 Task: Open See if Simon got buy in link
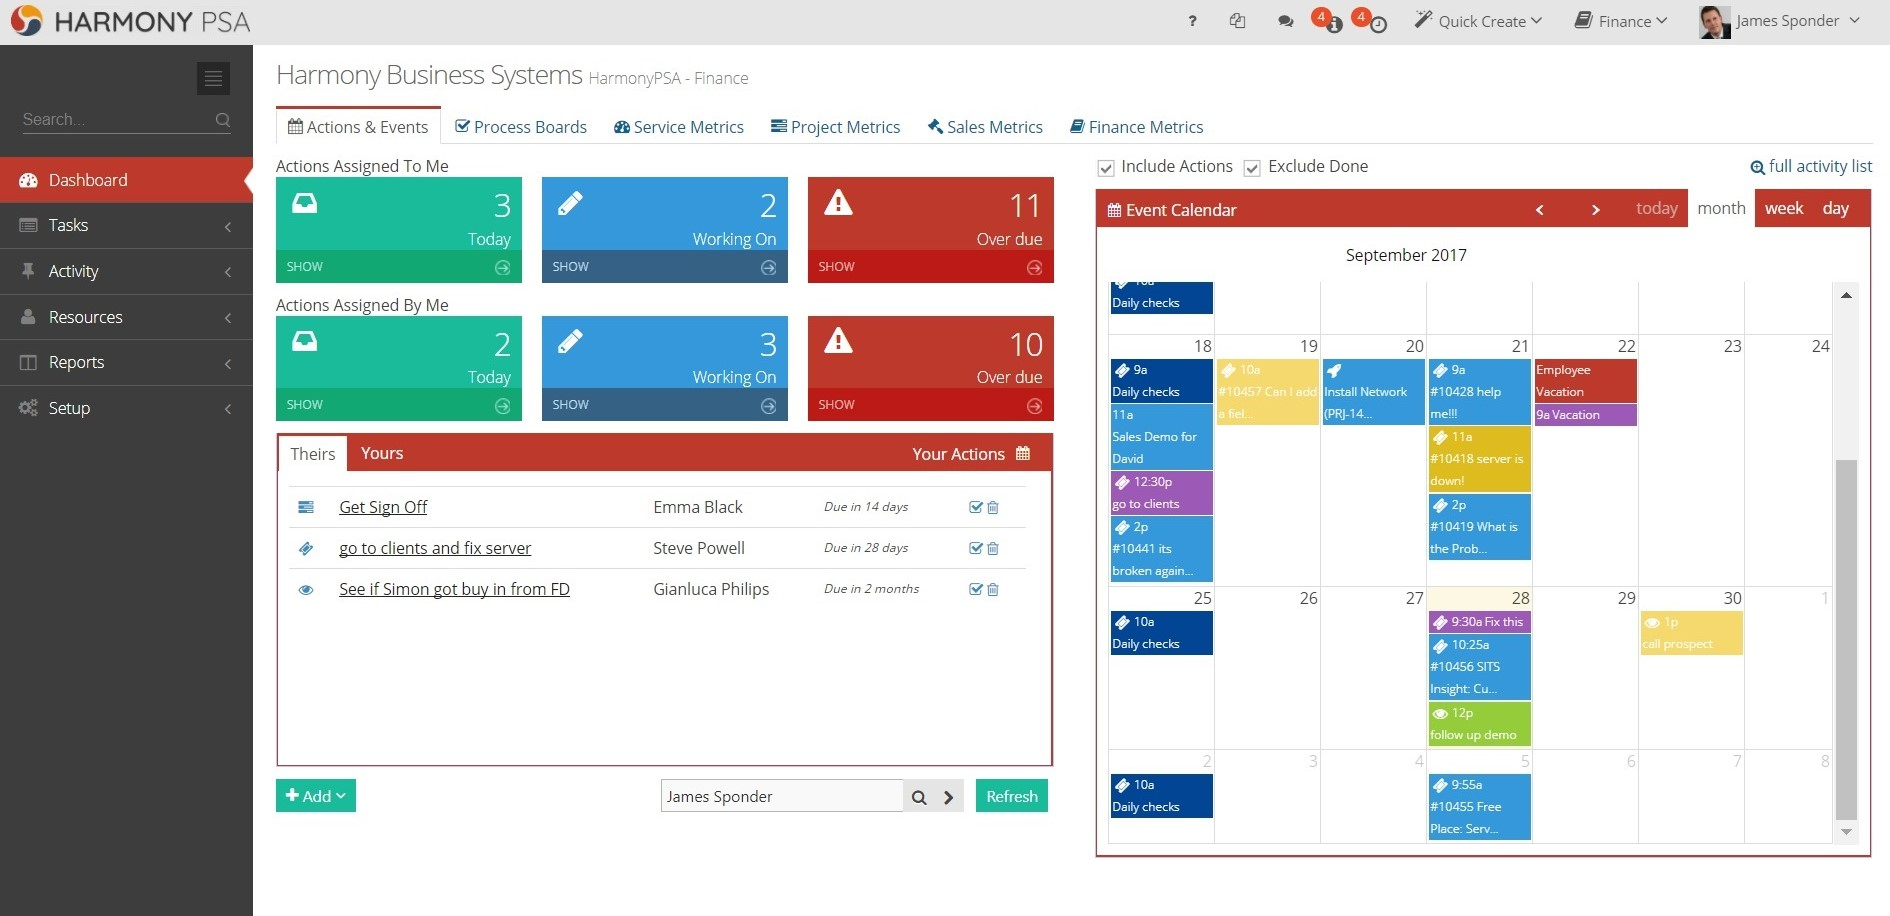coord(454,590)
